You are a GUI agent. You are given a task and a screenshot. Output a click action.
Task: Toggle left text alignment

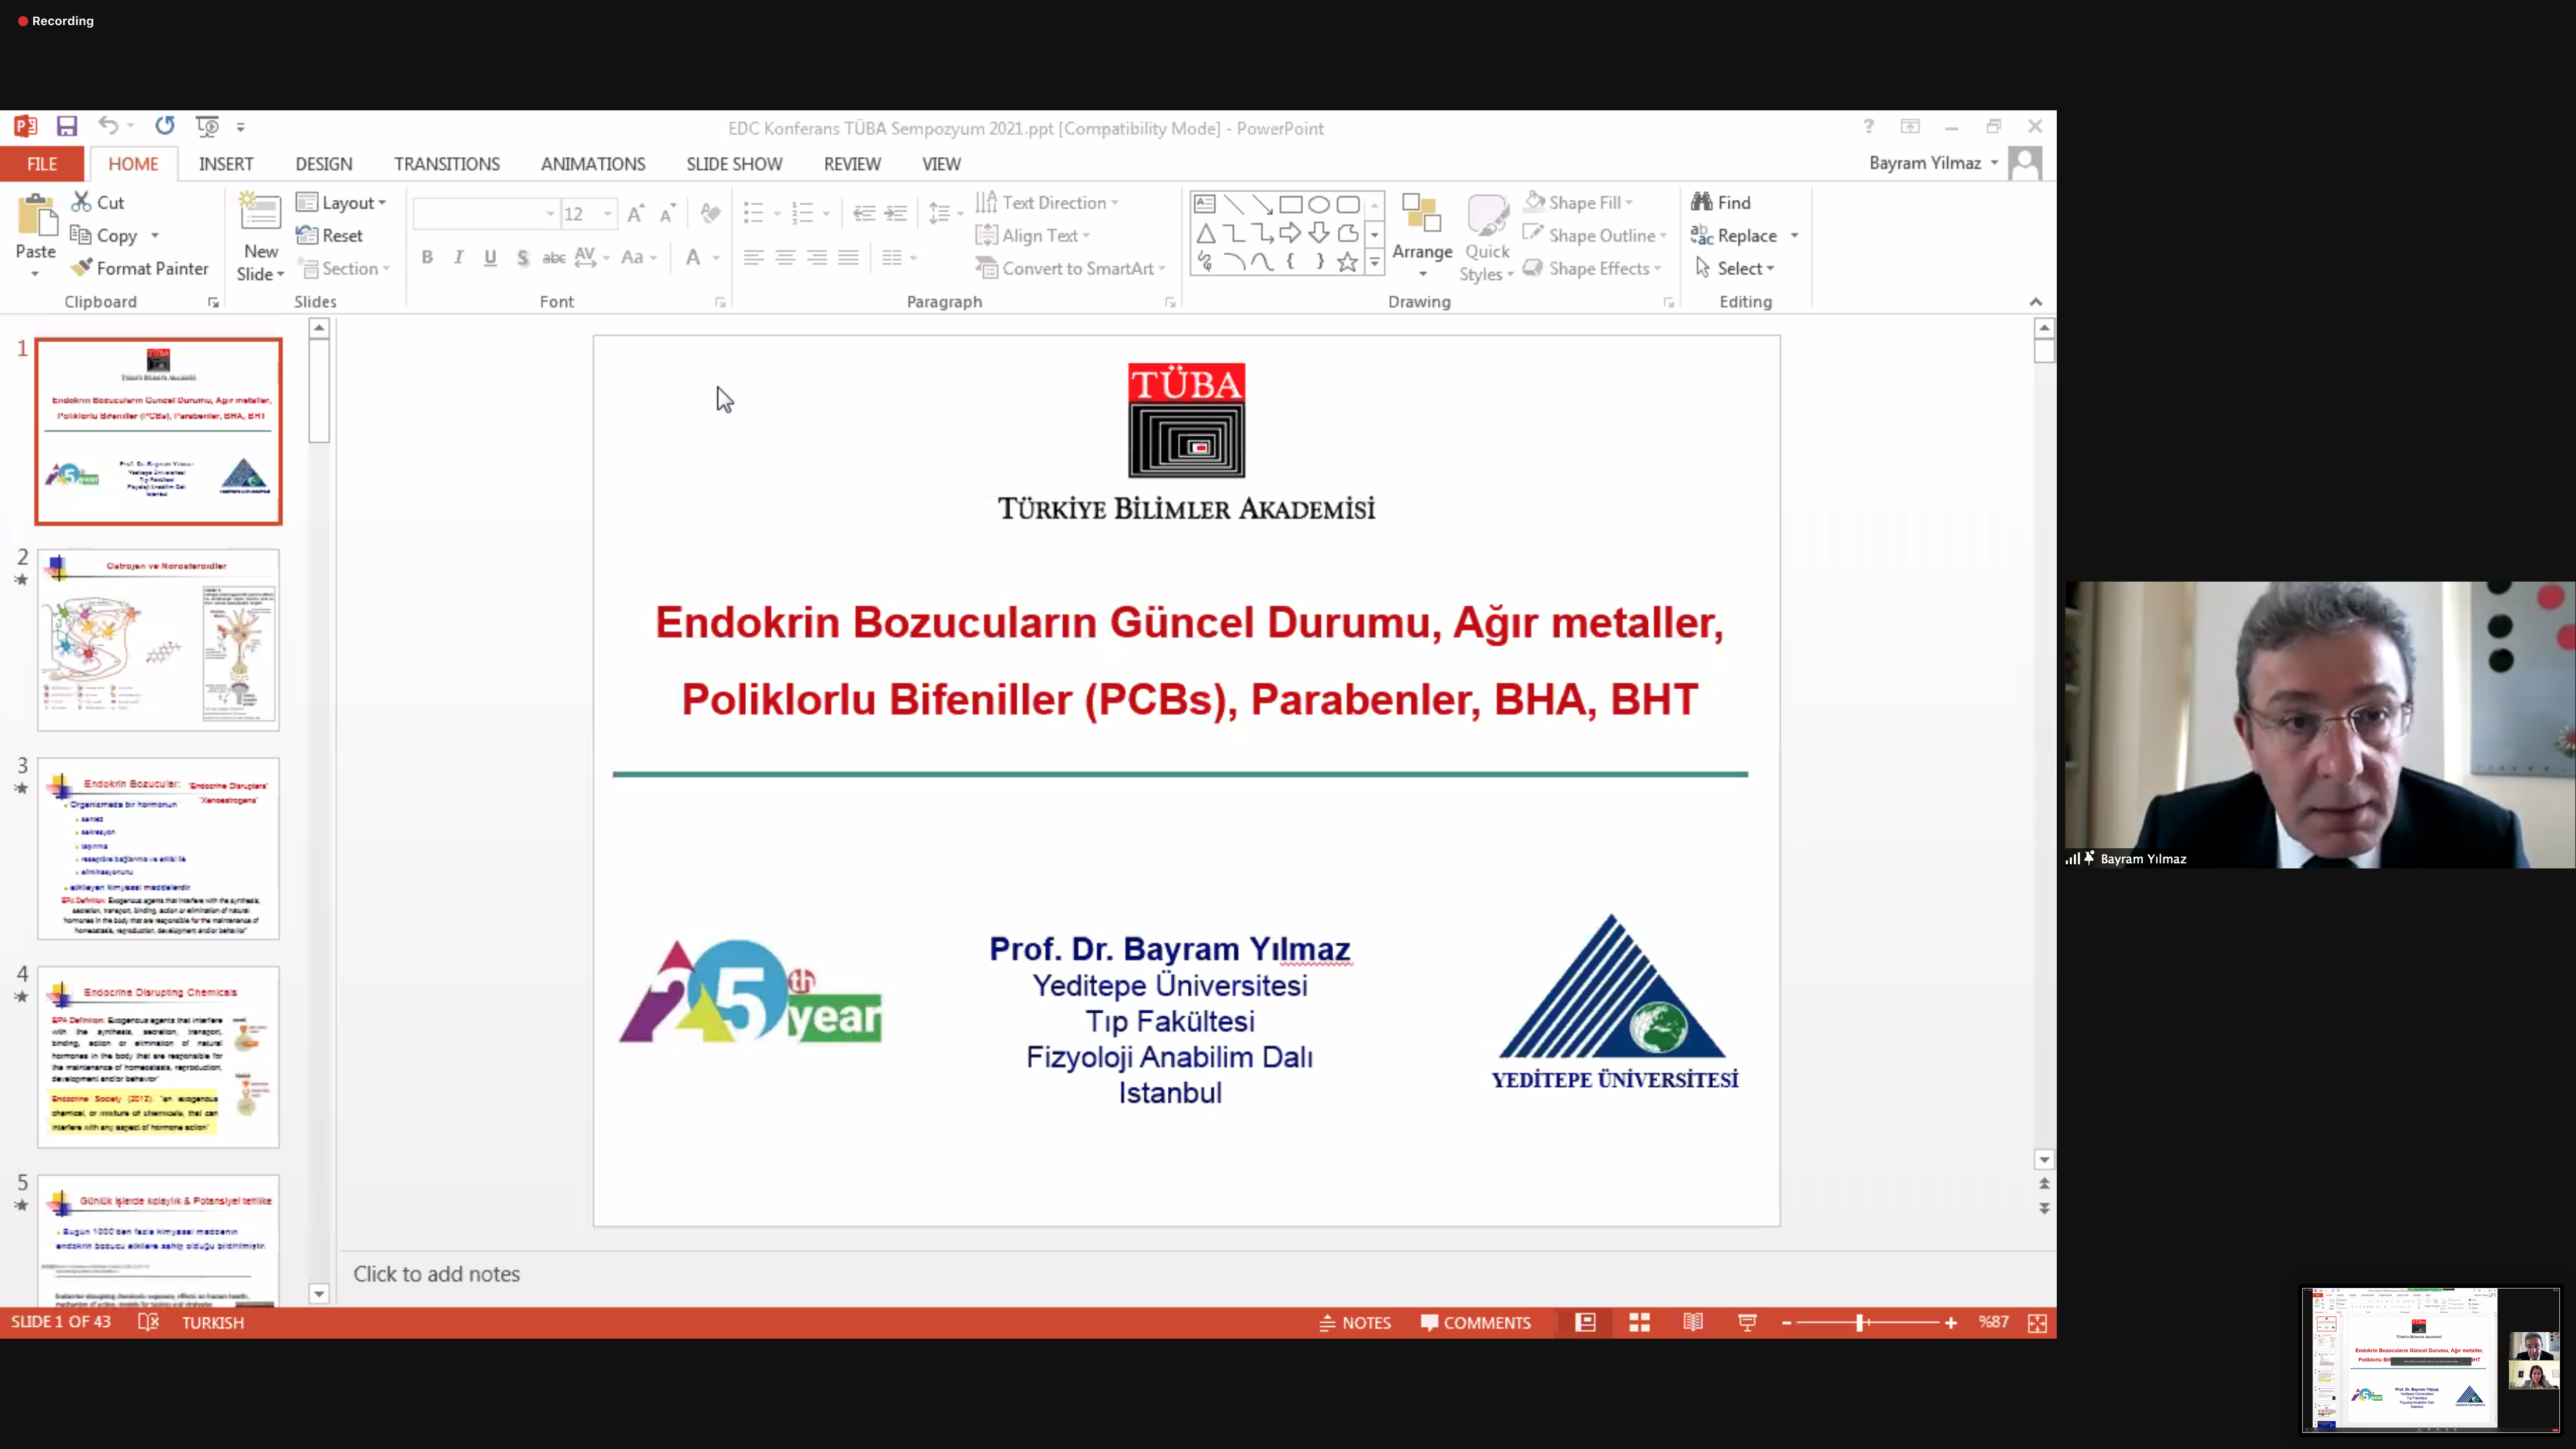coord(754,257)
